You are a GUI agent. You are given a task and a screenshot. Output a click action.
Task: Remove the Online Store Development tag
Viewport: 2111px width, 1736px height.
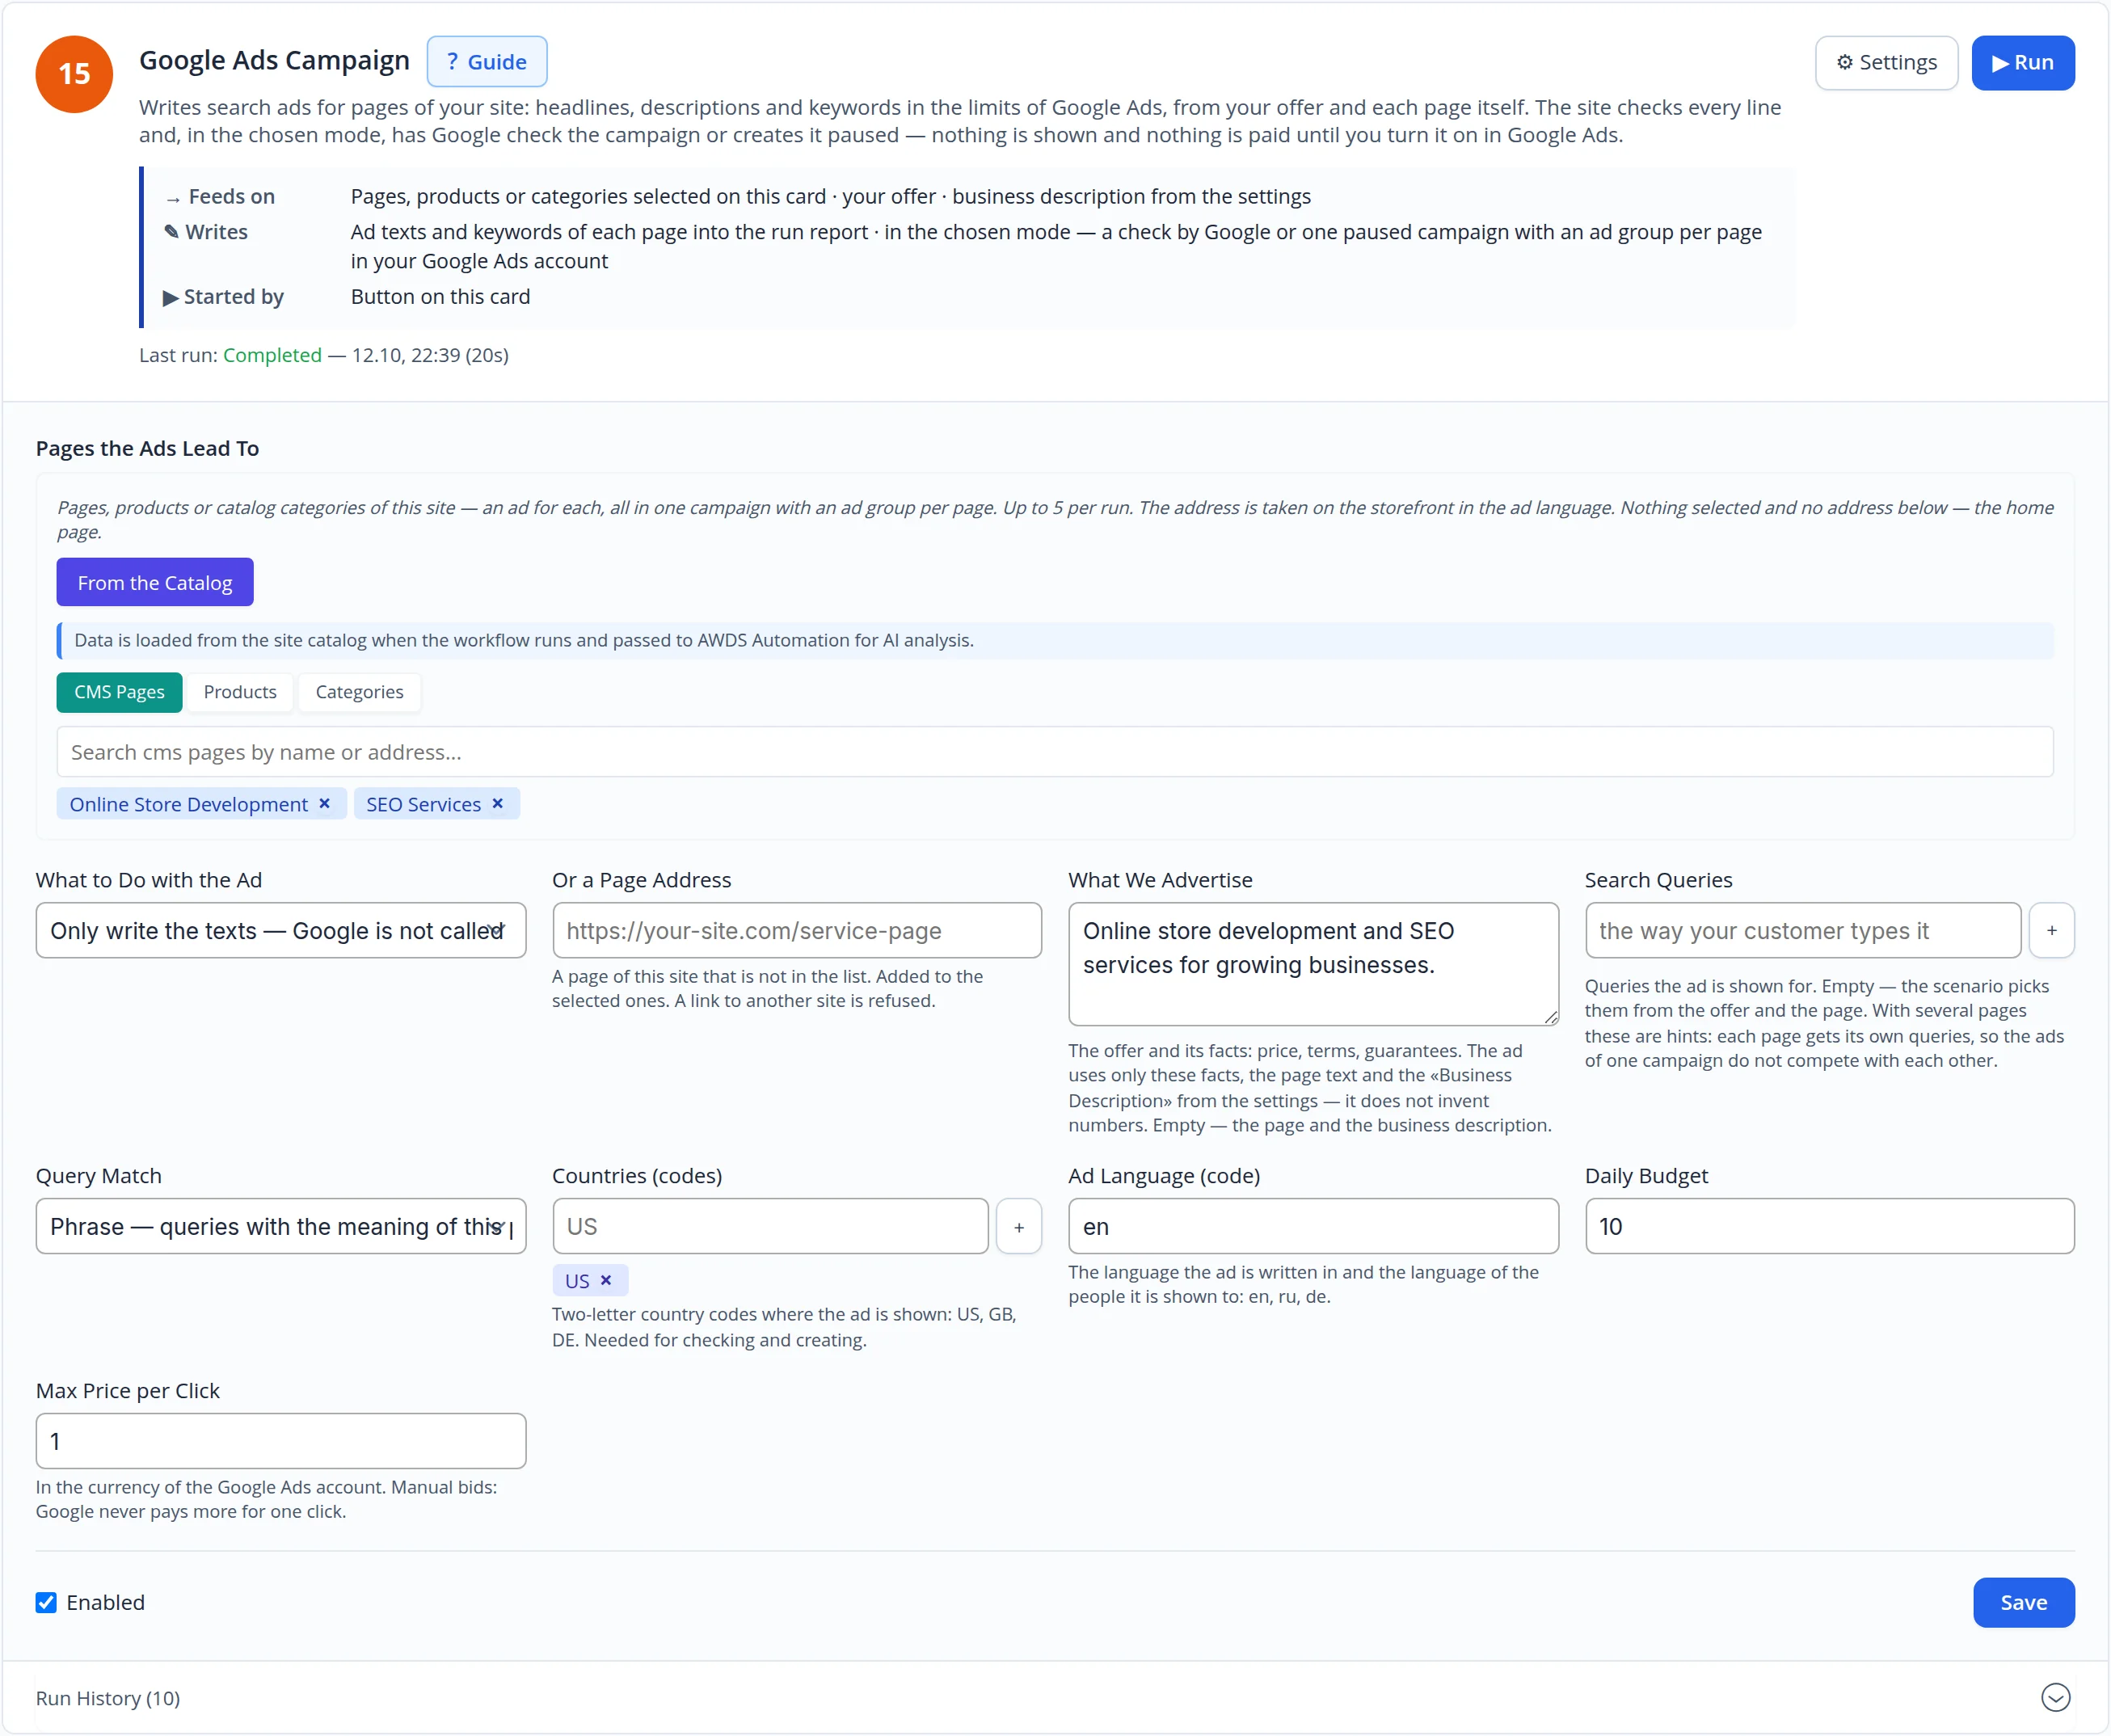(x=325, y=804)
